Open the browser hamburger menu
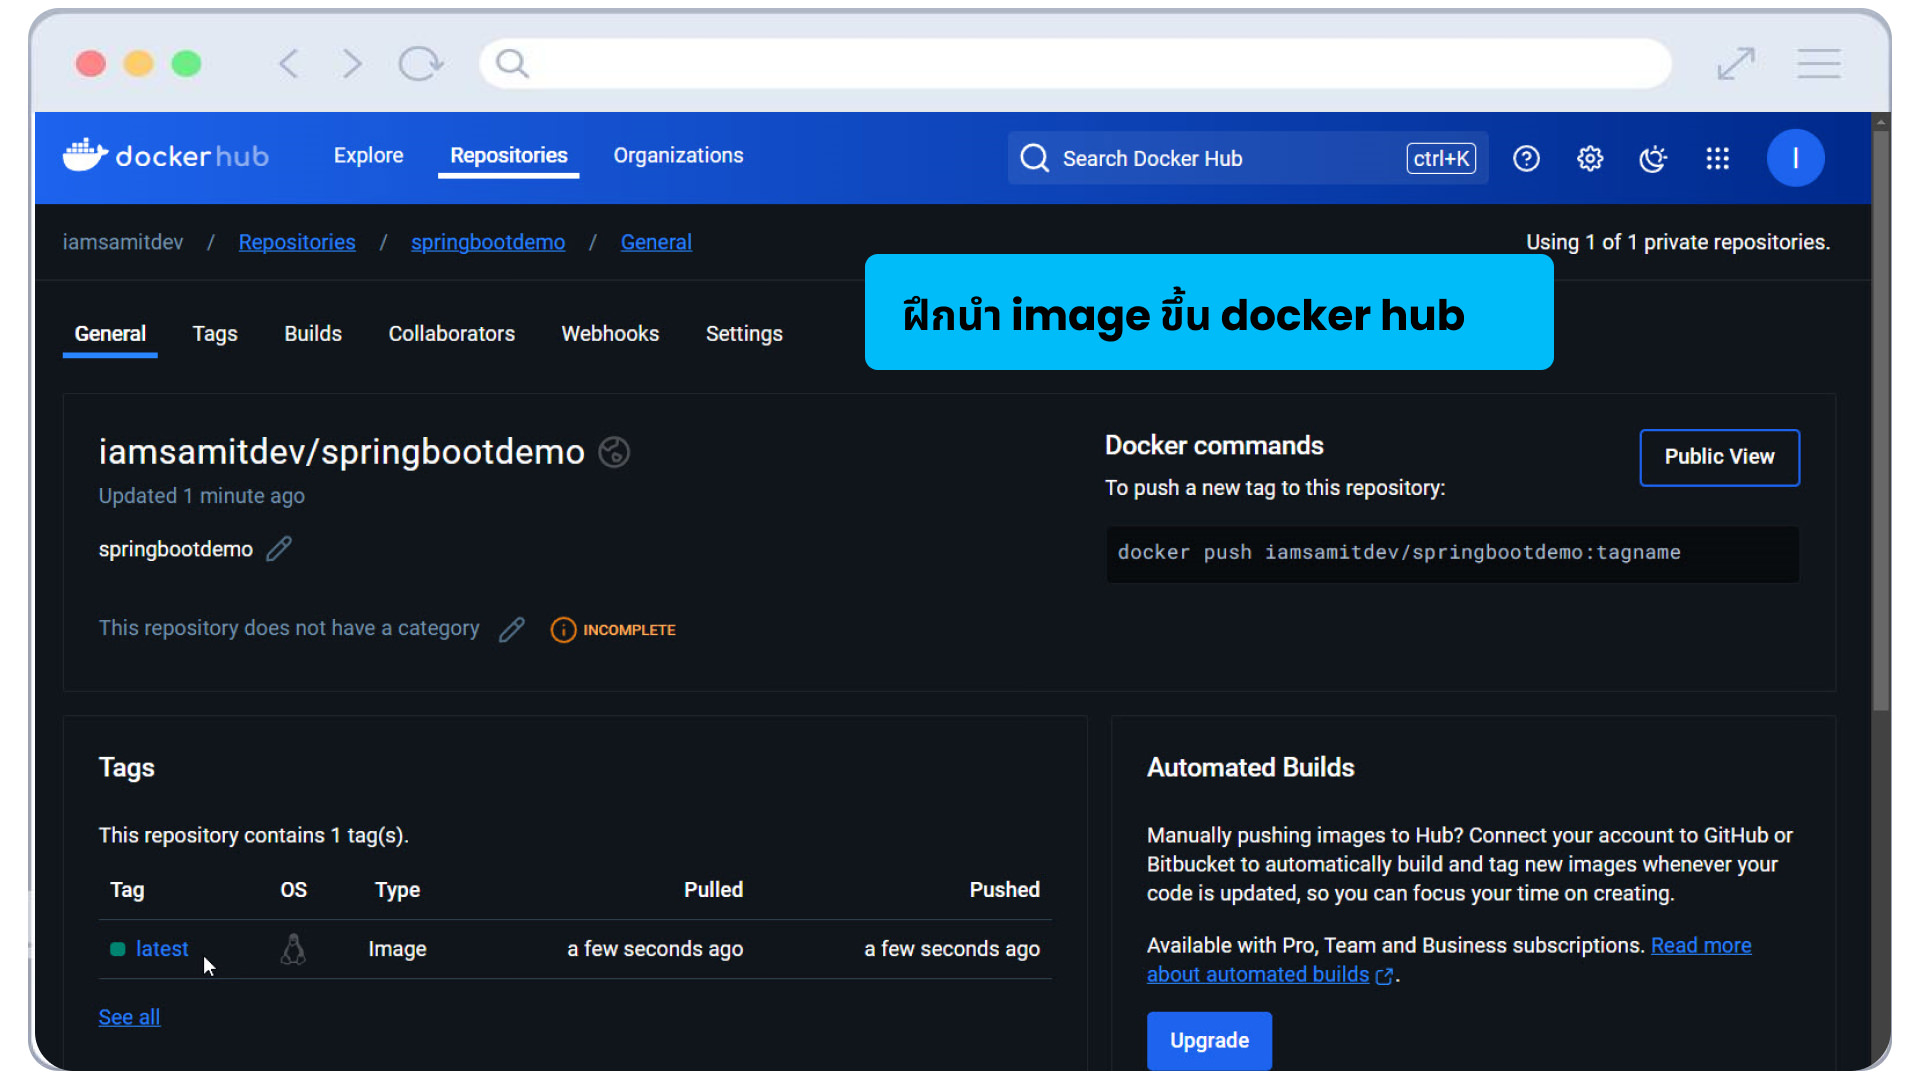 (x=1819, y=64)
